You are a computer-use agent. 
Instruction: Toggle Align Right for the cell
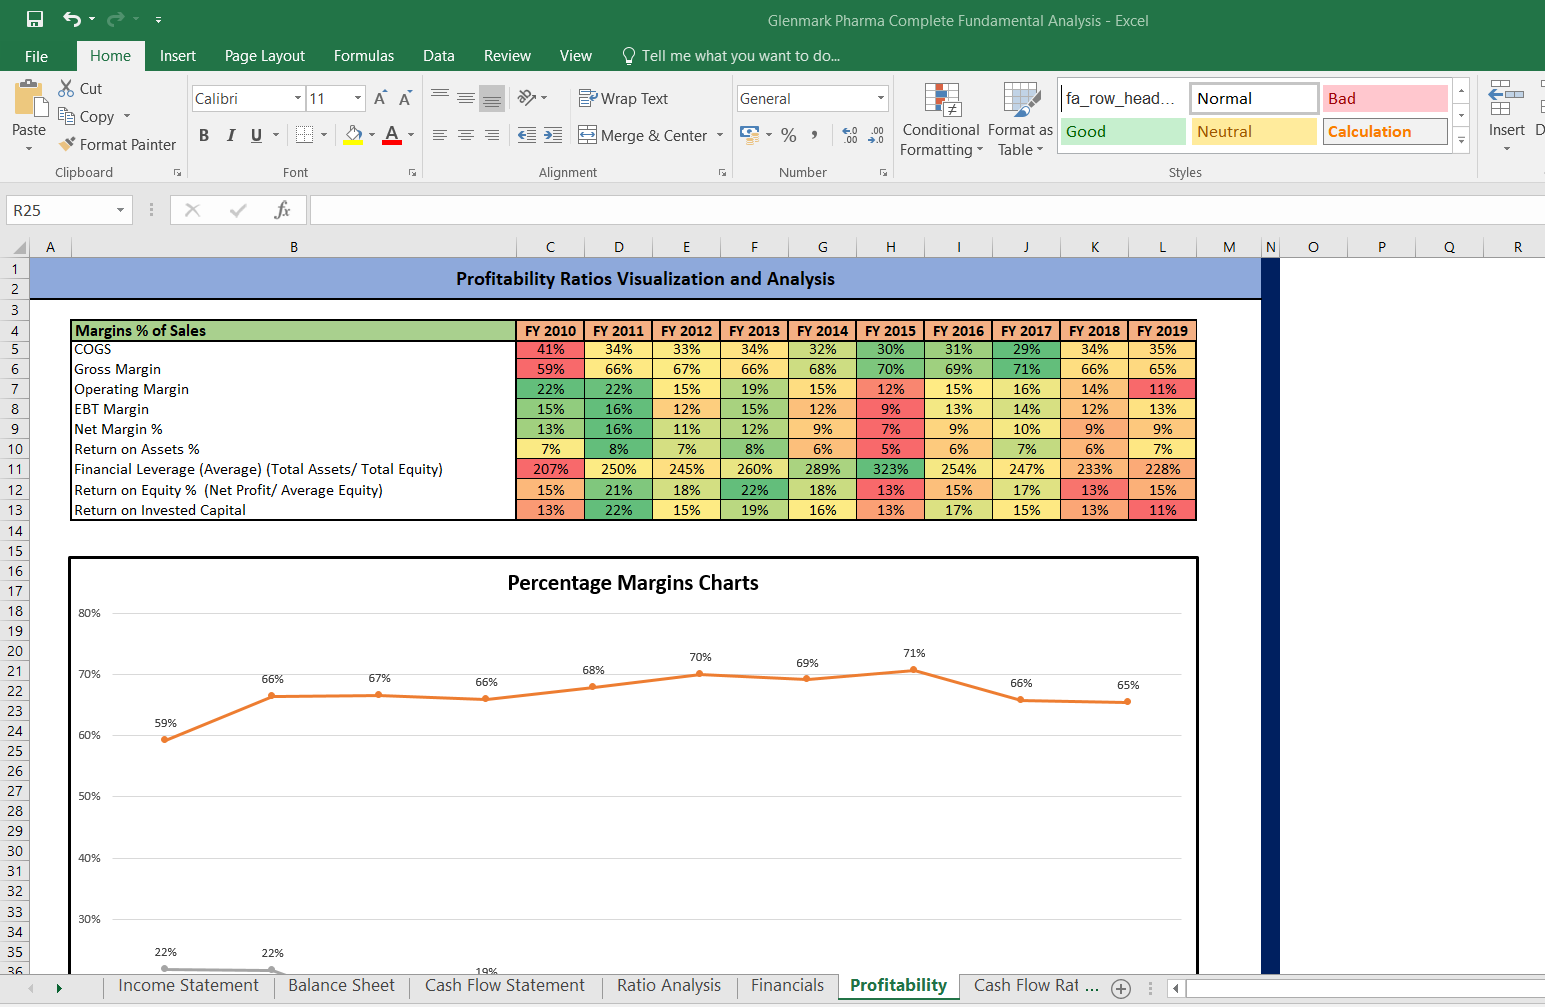coord(492,135)
